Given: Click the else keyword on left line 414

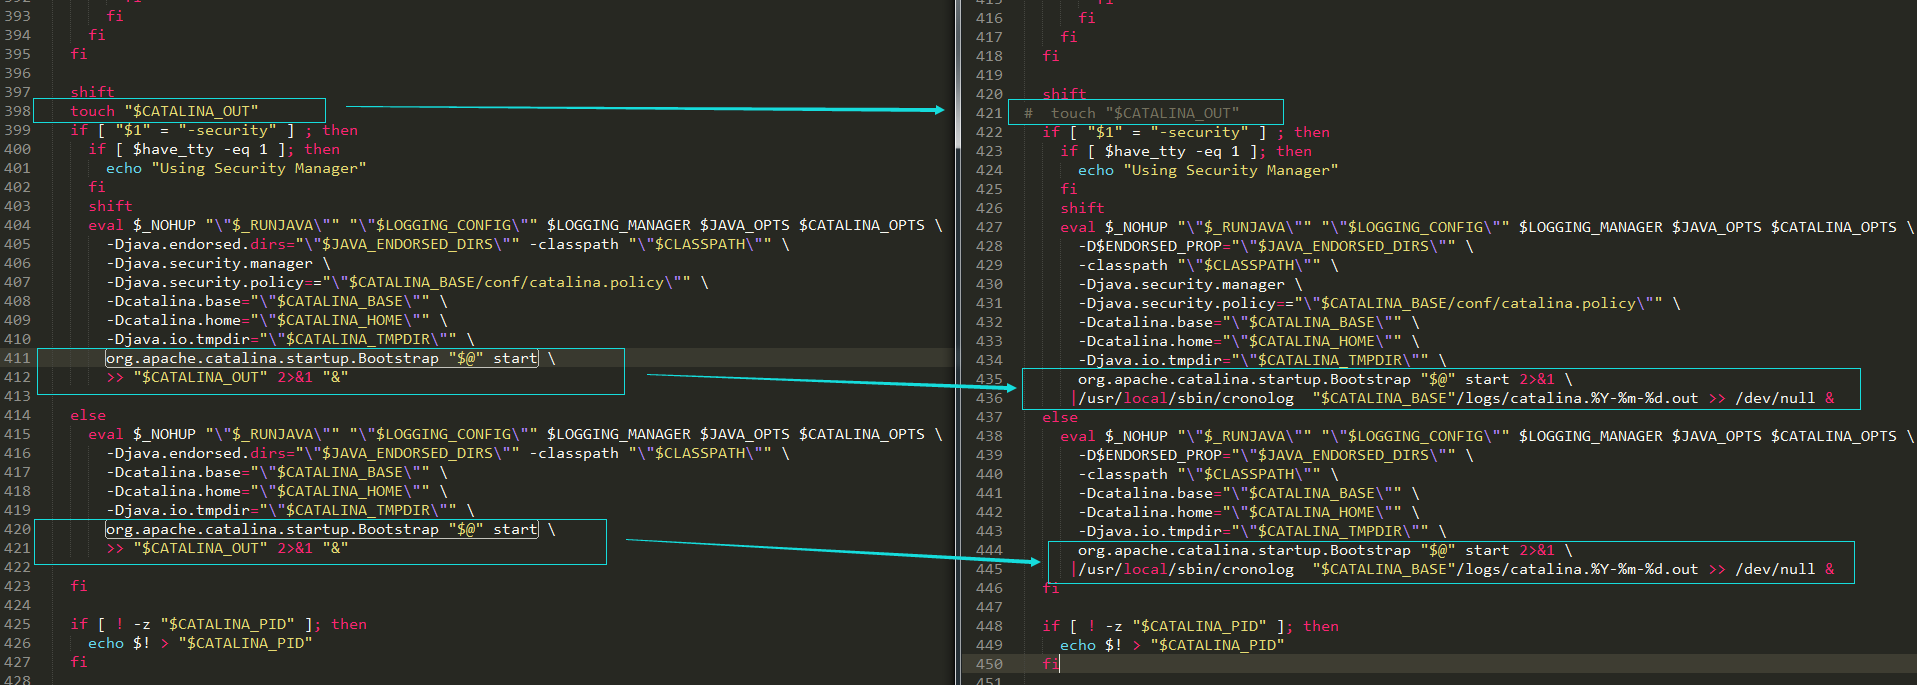Looking at the screenshot, I should click(88, 415).
